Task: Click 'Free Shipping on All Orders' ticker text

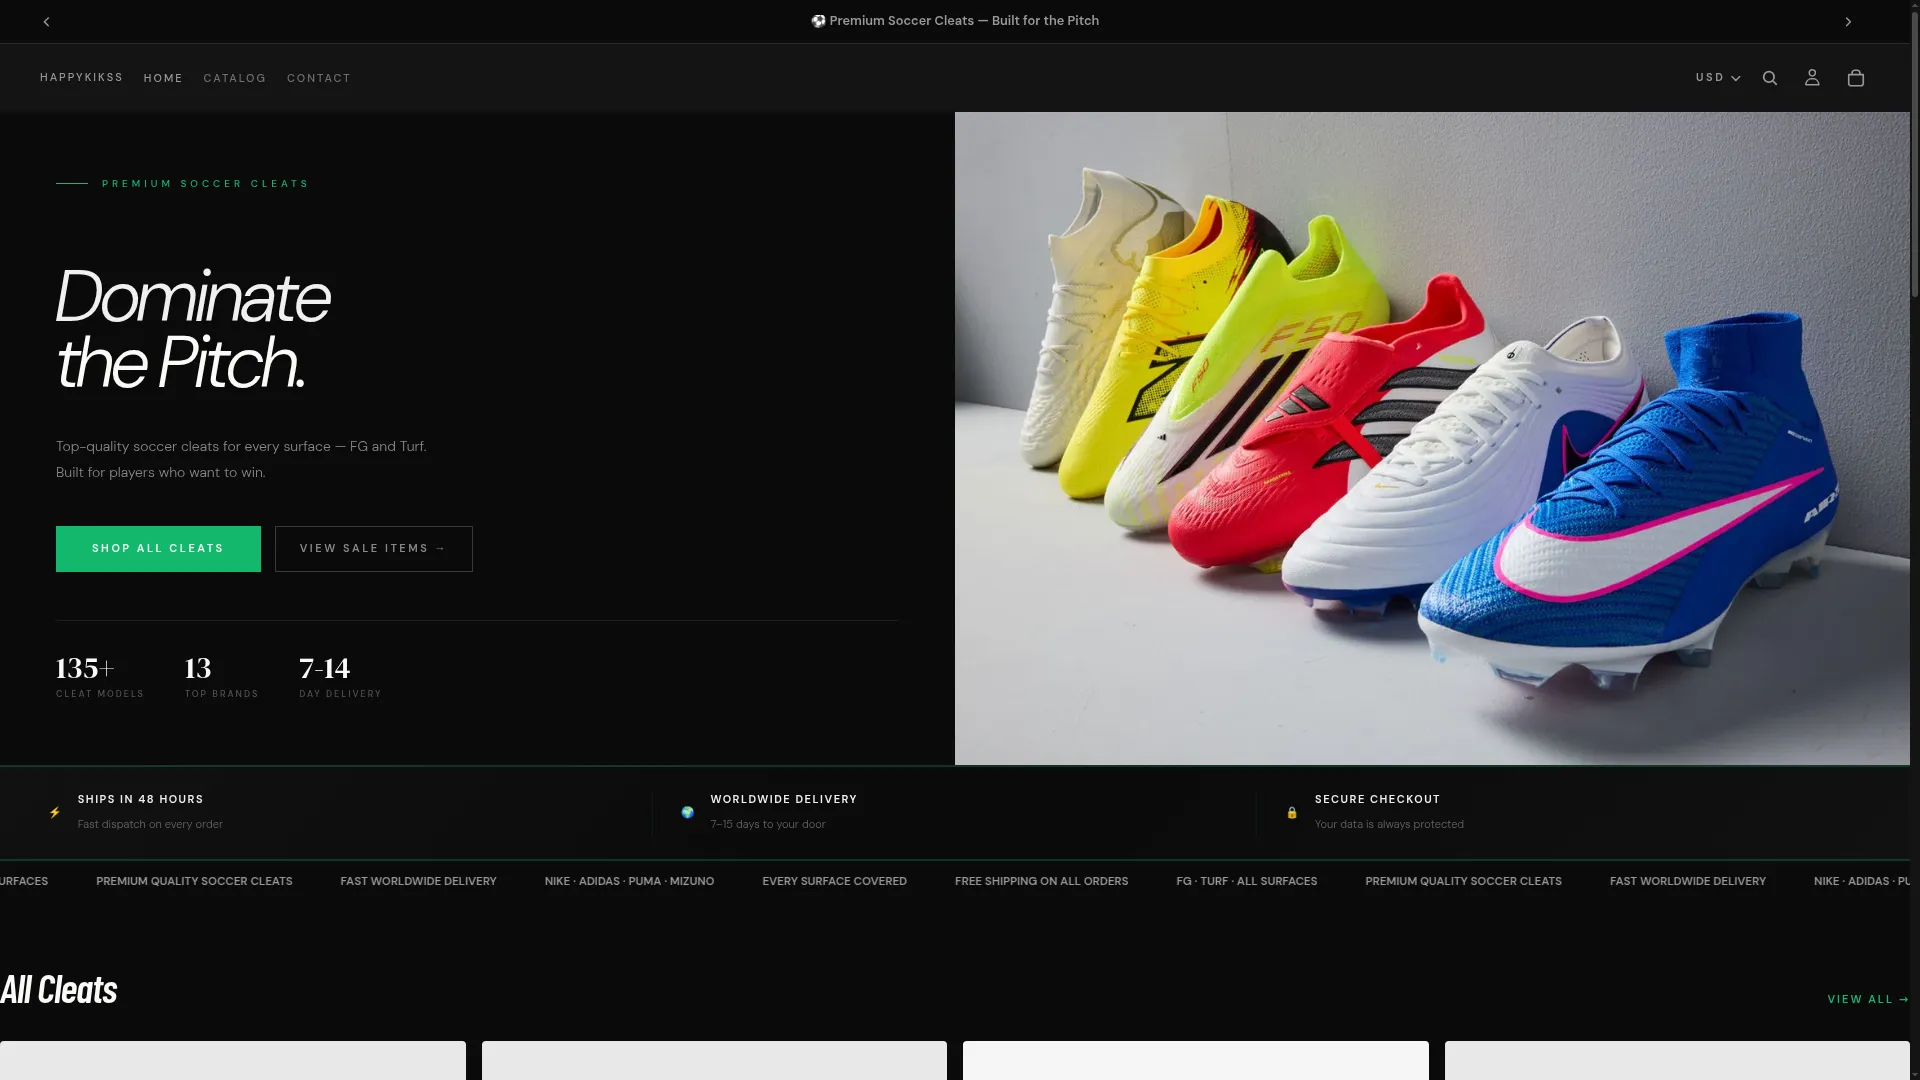Action: 1041,881
